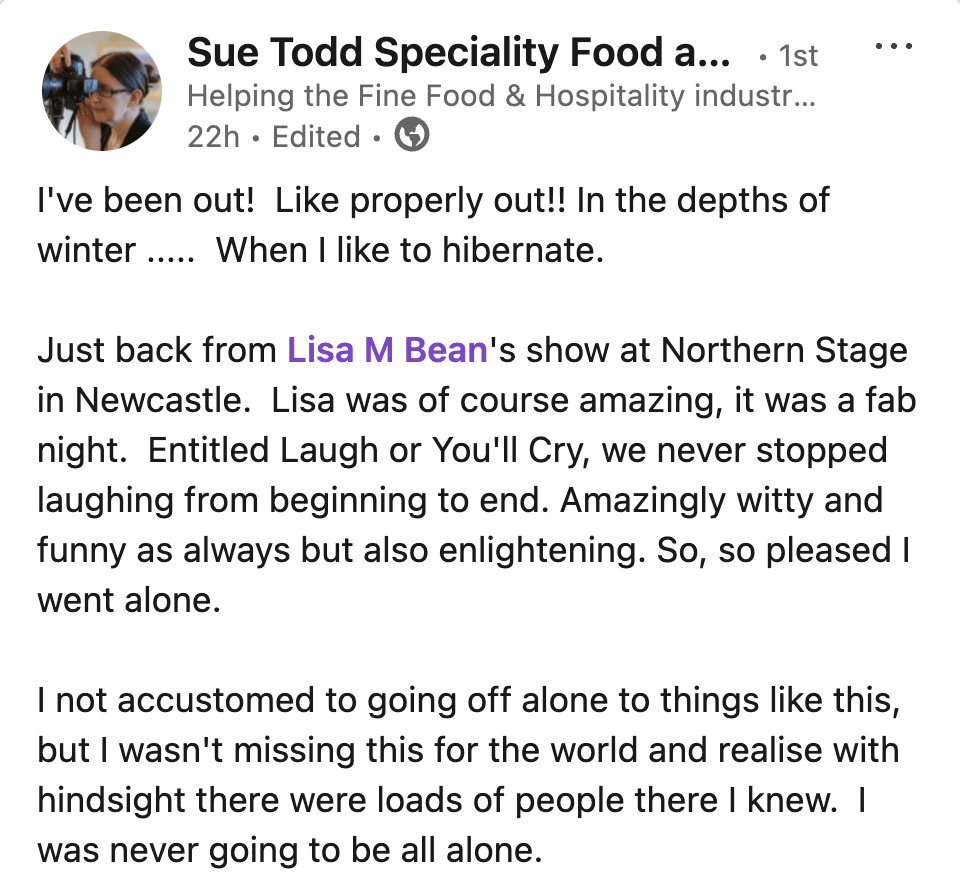Click the 1st connection degree badge
This screenshot has height=895, width=960.
coord(797,57)
